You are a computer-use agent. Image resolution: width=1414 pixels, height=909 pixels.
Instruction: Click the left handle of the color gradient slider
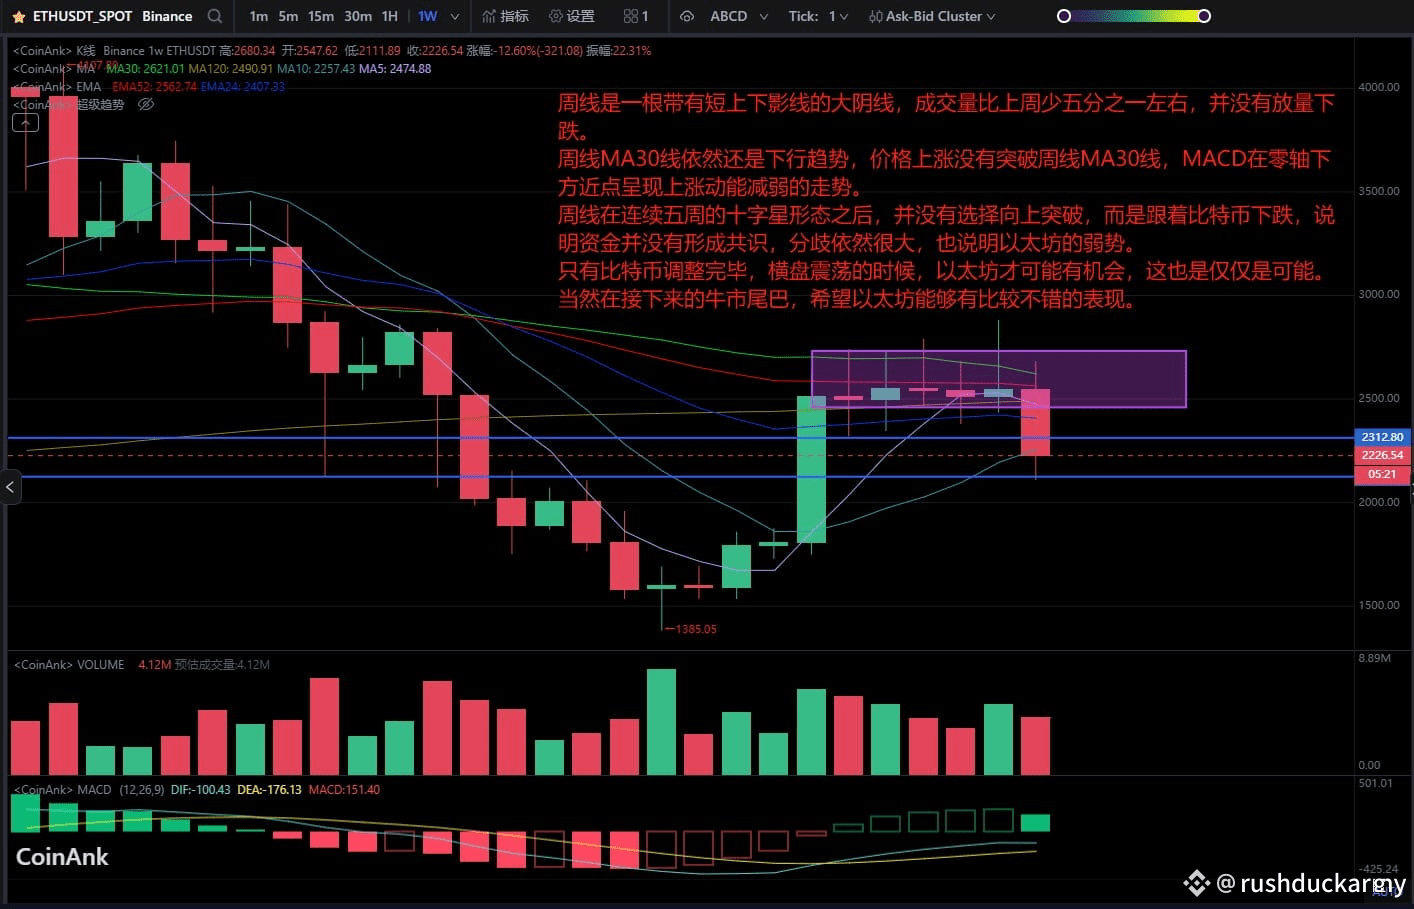1064,16
